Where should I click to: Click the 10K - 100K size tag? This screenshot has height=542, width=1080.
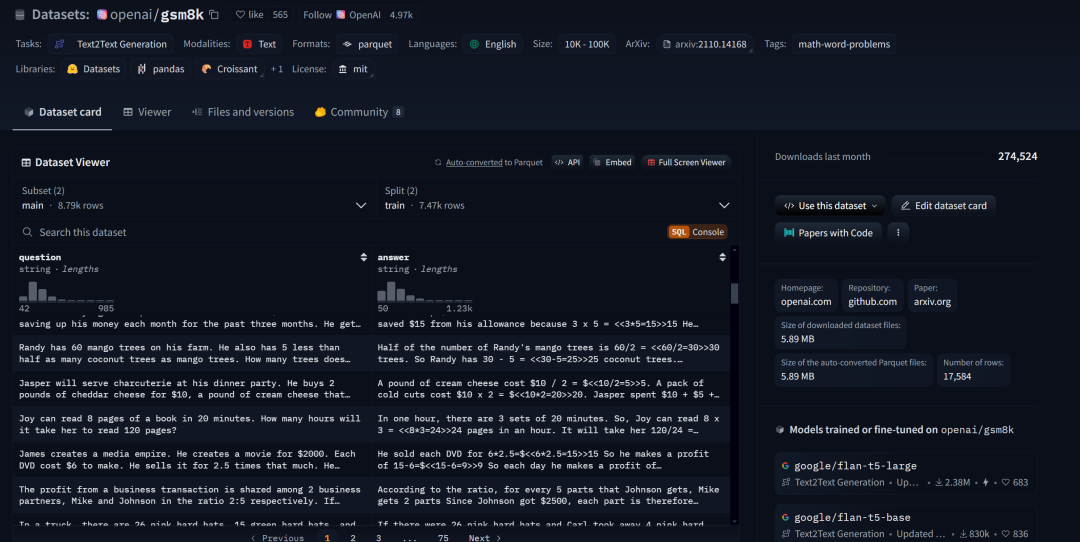point(587,44)
